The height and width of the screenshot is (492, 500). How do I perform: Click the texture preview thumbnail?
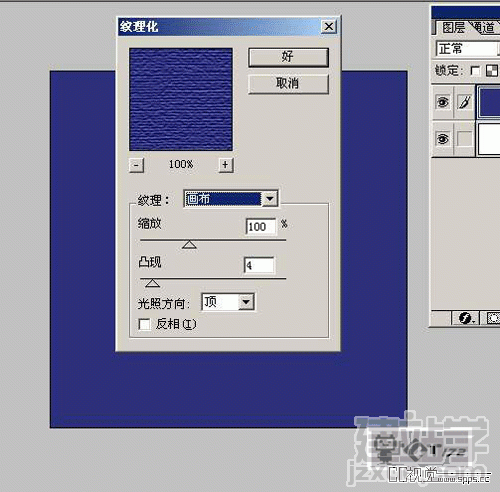[x=181, y=99]
